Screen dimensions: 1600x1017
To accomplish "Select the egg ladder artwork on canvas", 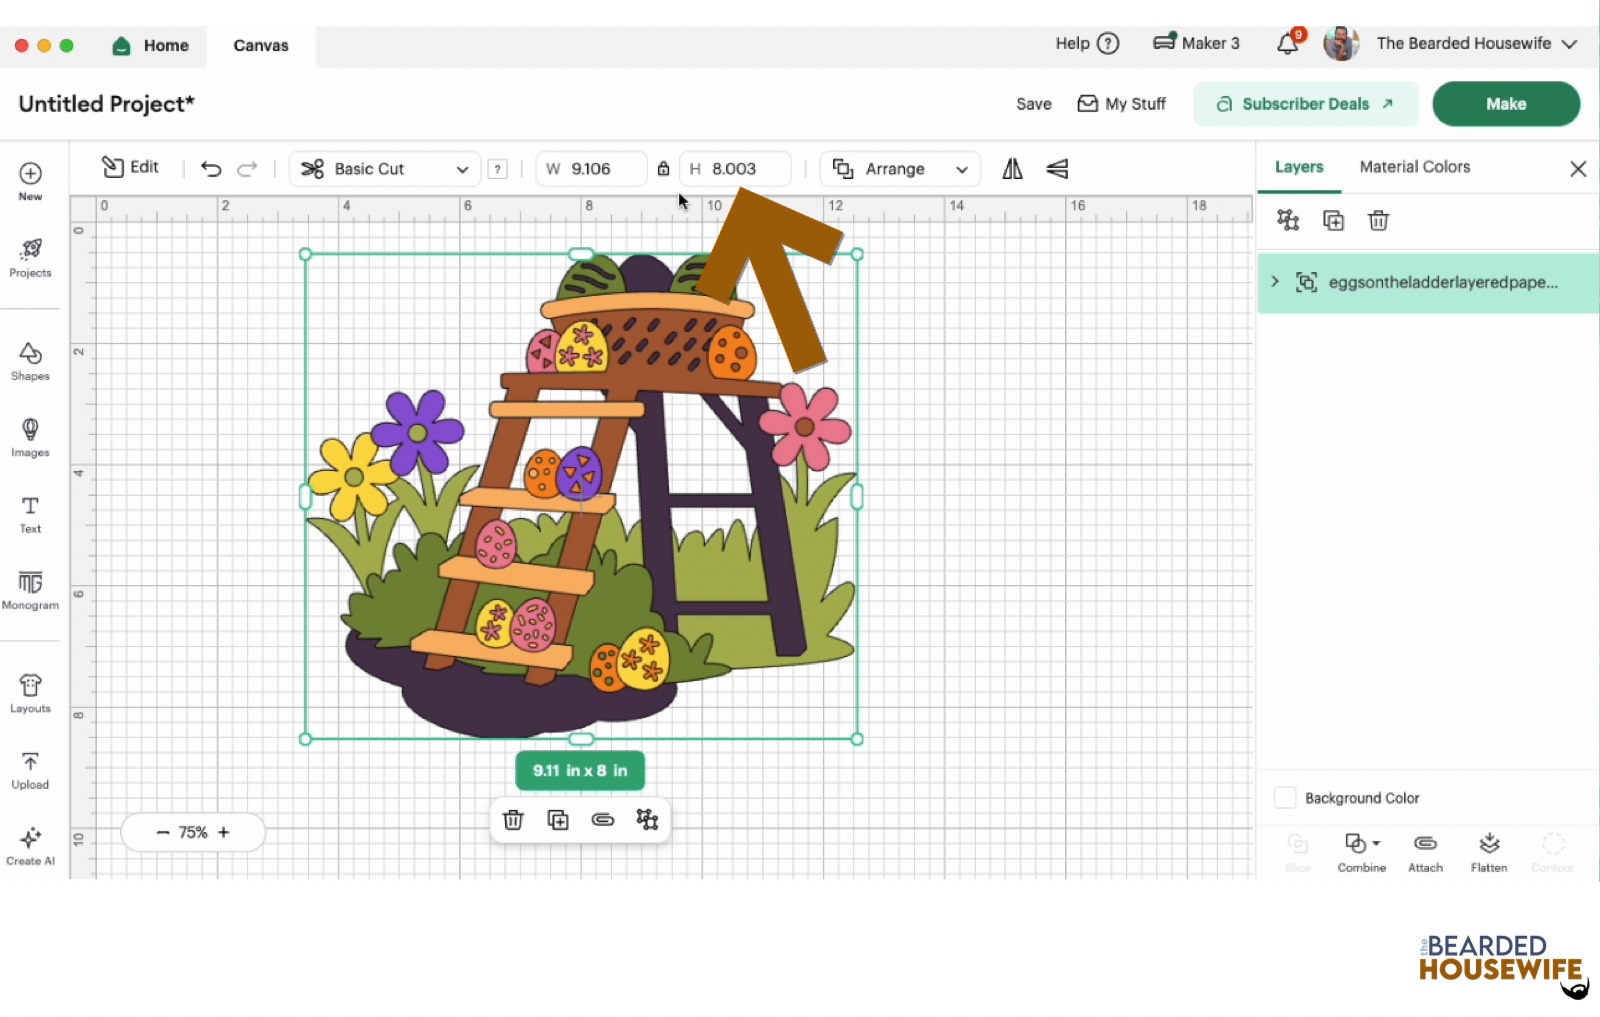I will click(x=581, y=497).
